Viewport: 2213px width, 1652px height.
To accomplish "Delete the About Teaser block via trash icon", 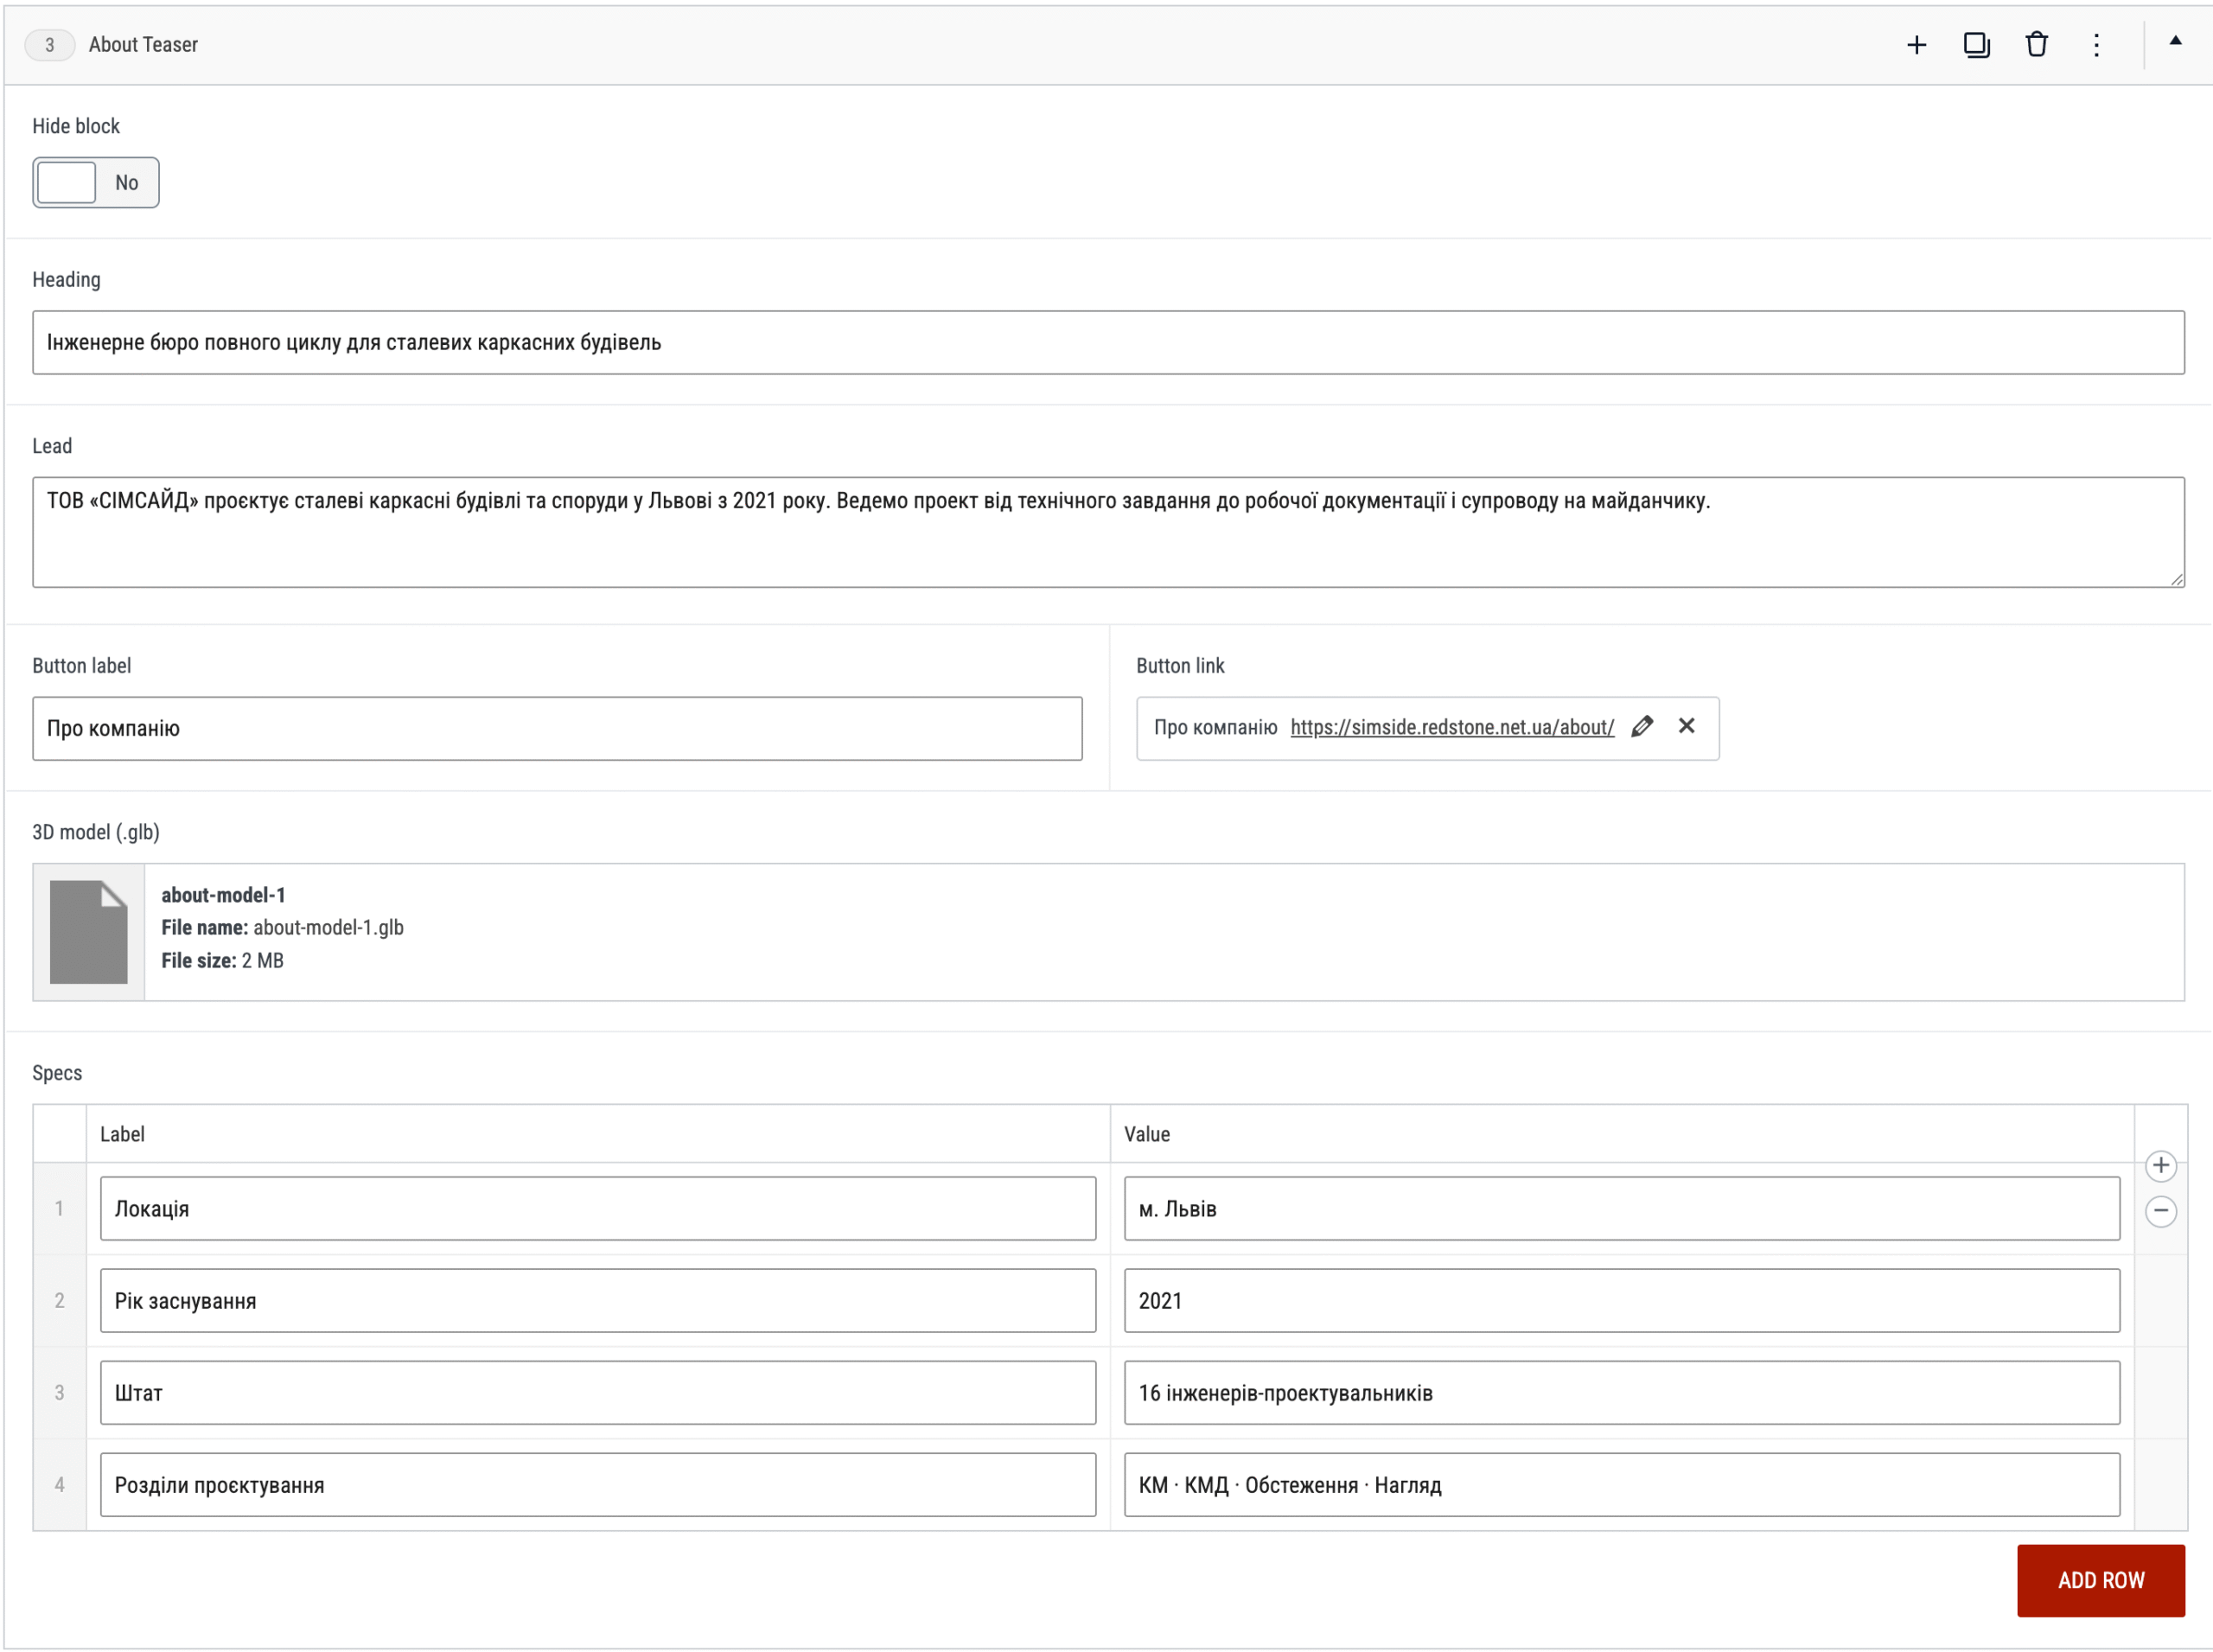I will click(2036, 45).
